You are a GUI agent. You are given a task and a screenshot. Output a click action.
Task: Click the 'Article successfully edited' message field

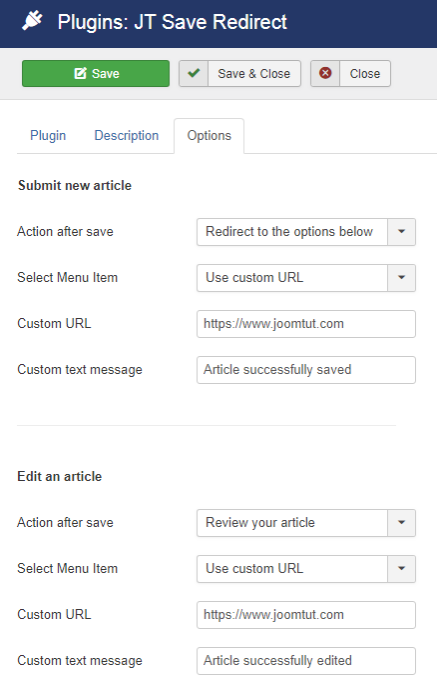click(306, 661)
